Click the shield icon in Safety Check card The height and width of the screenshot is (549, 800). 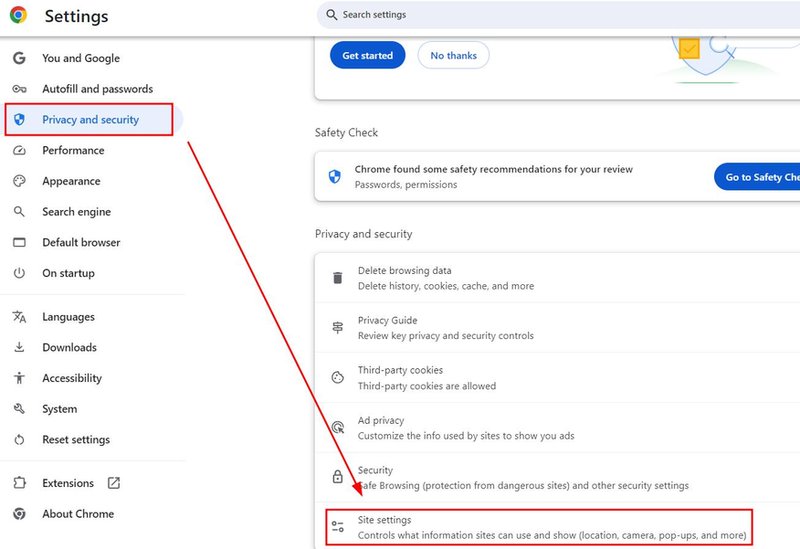[x=335, y=177]
